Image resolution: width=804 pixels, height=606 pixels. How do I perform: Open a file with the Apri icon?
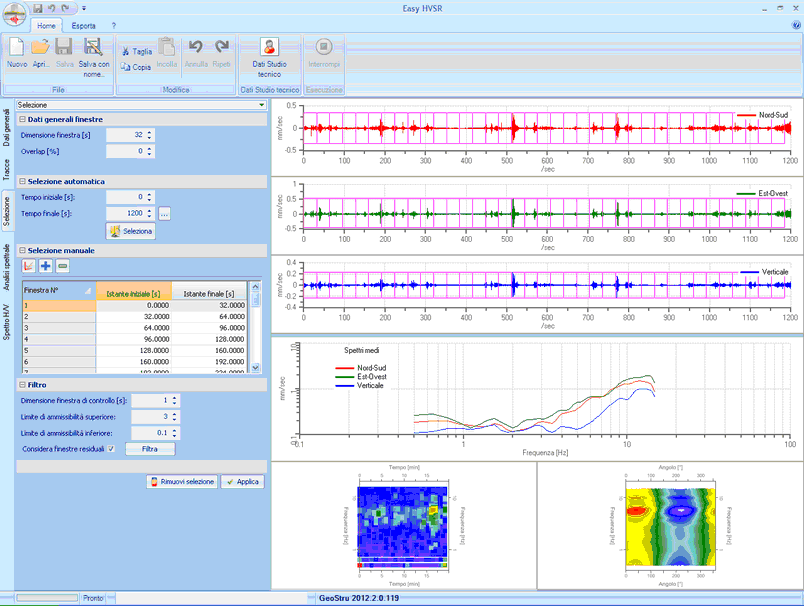(x=40, y=47)
